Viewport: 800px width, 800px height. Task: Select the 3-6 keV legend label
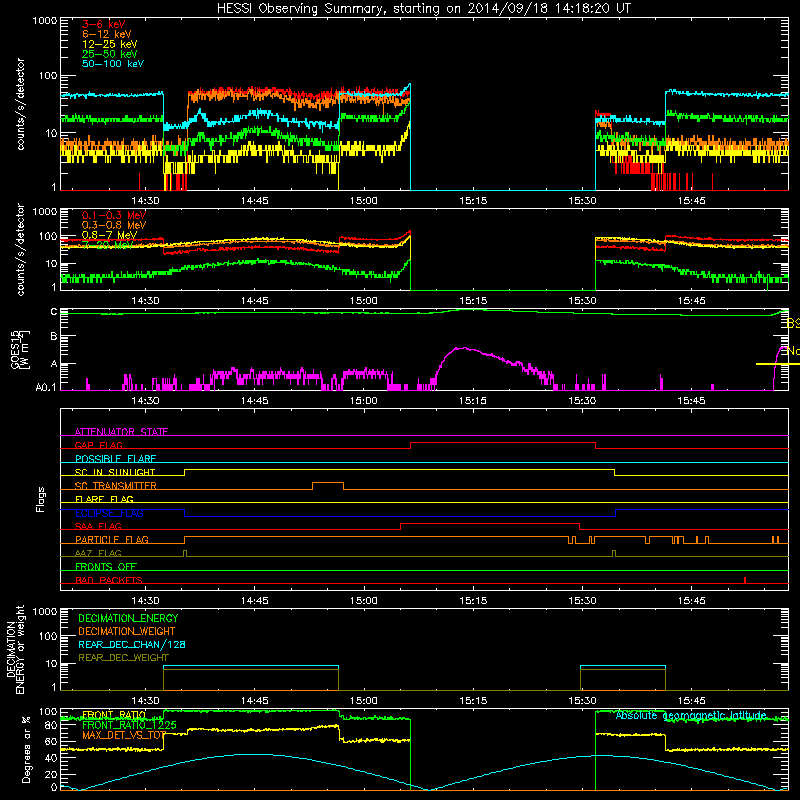[103, 24]
